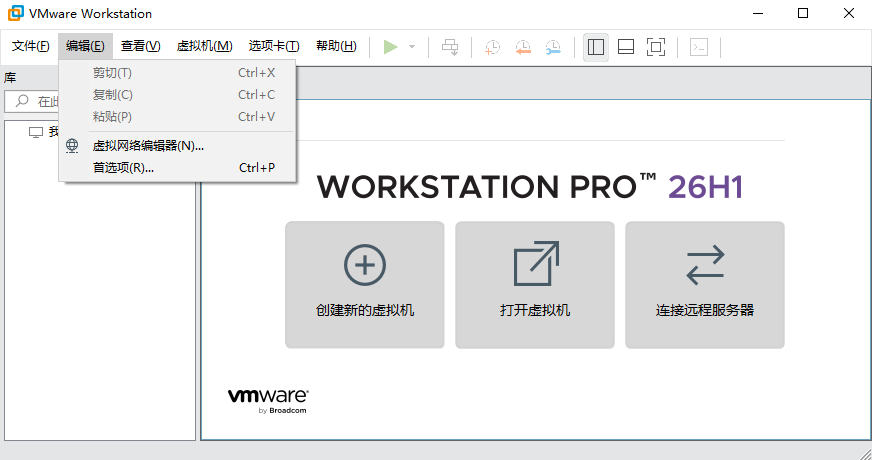Click 连接远程服务器 tile
The width and height of the screenshot is (872, 460).
click(705, 285)
